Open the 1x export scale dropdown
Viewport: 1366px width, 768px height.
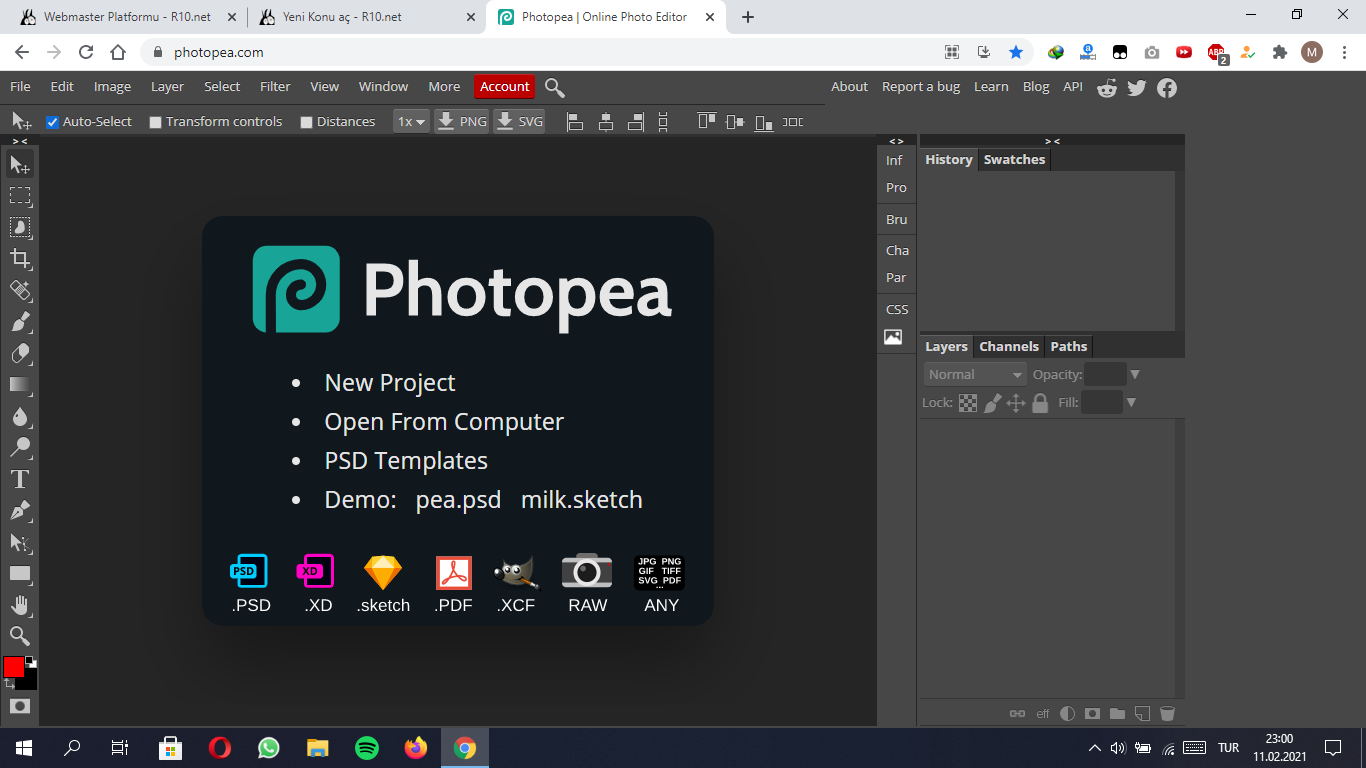click(x=411, y=122)
